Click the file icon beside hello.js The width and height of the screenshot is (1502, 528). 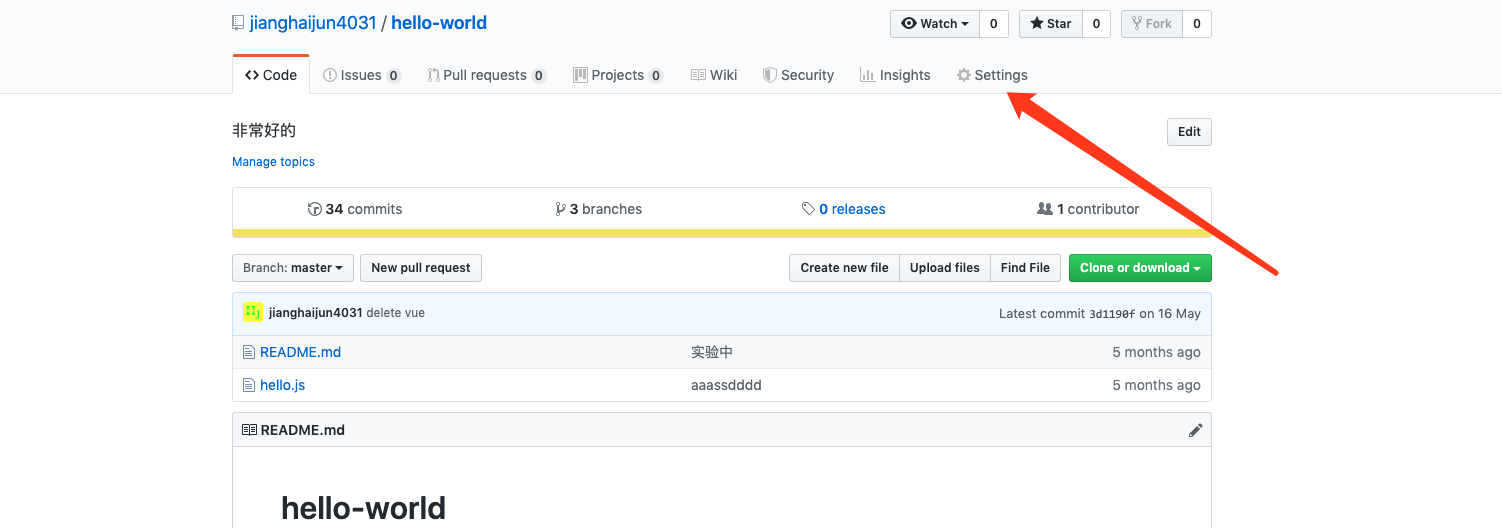[x=249, y=385]
